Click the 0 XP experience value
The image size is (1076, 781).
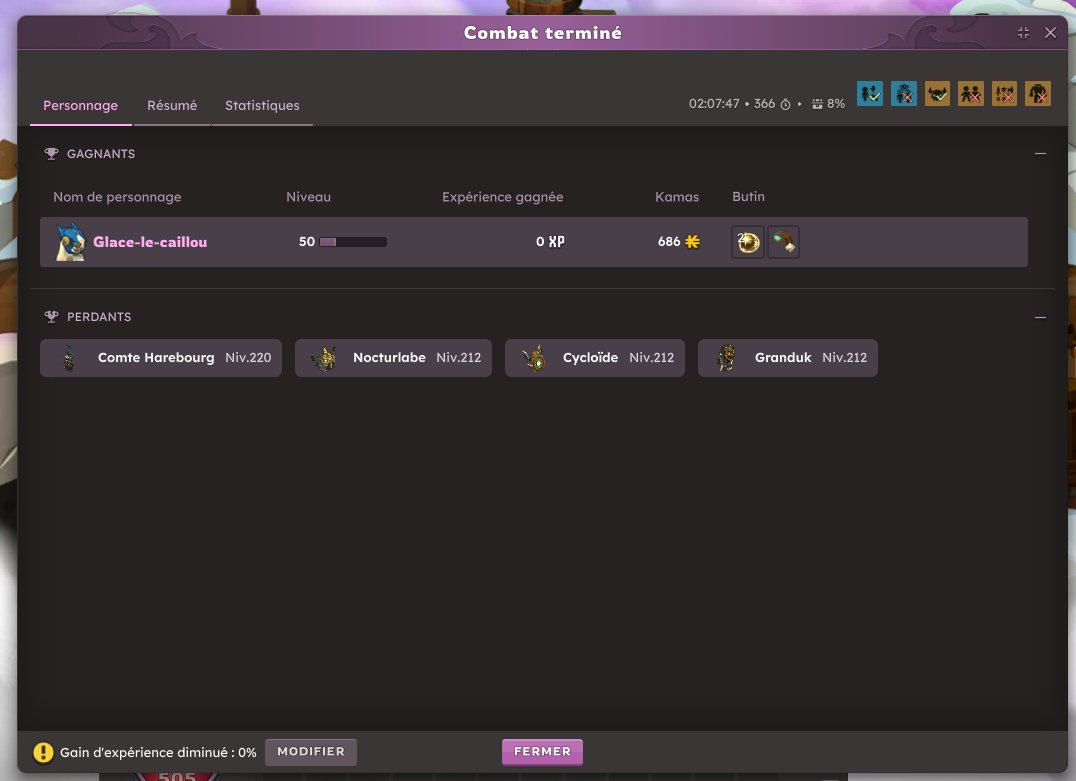(x=550, y=242)
